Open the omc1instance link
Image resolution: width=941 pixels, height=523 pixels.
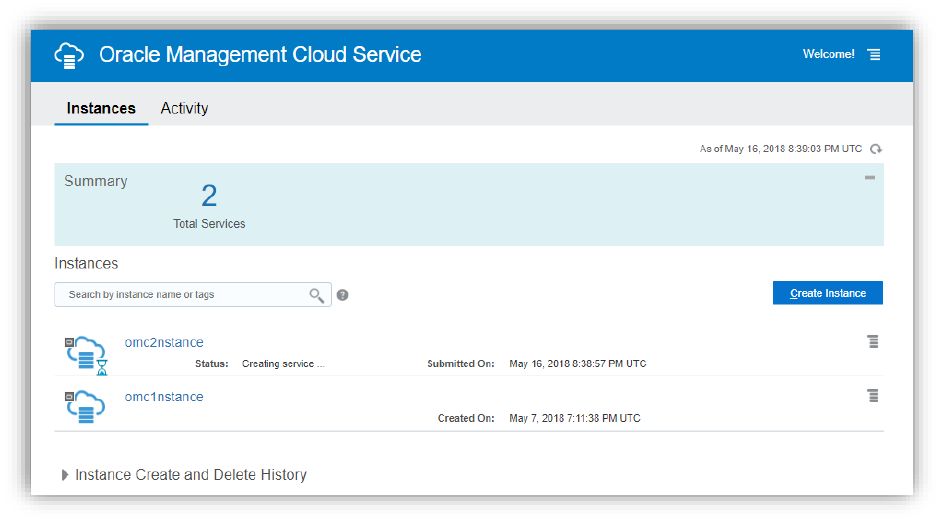(164, 397)
